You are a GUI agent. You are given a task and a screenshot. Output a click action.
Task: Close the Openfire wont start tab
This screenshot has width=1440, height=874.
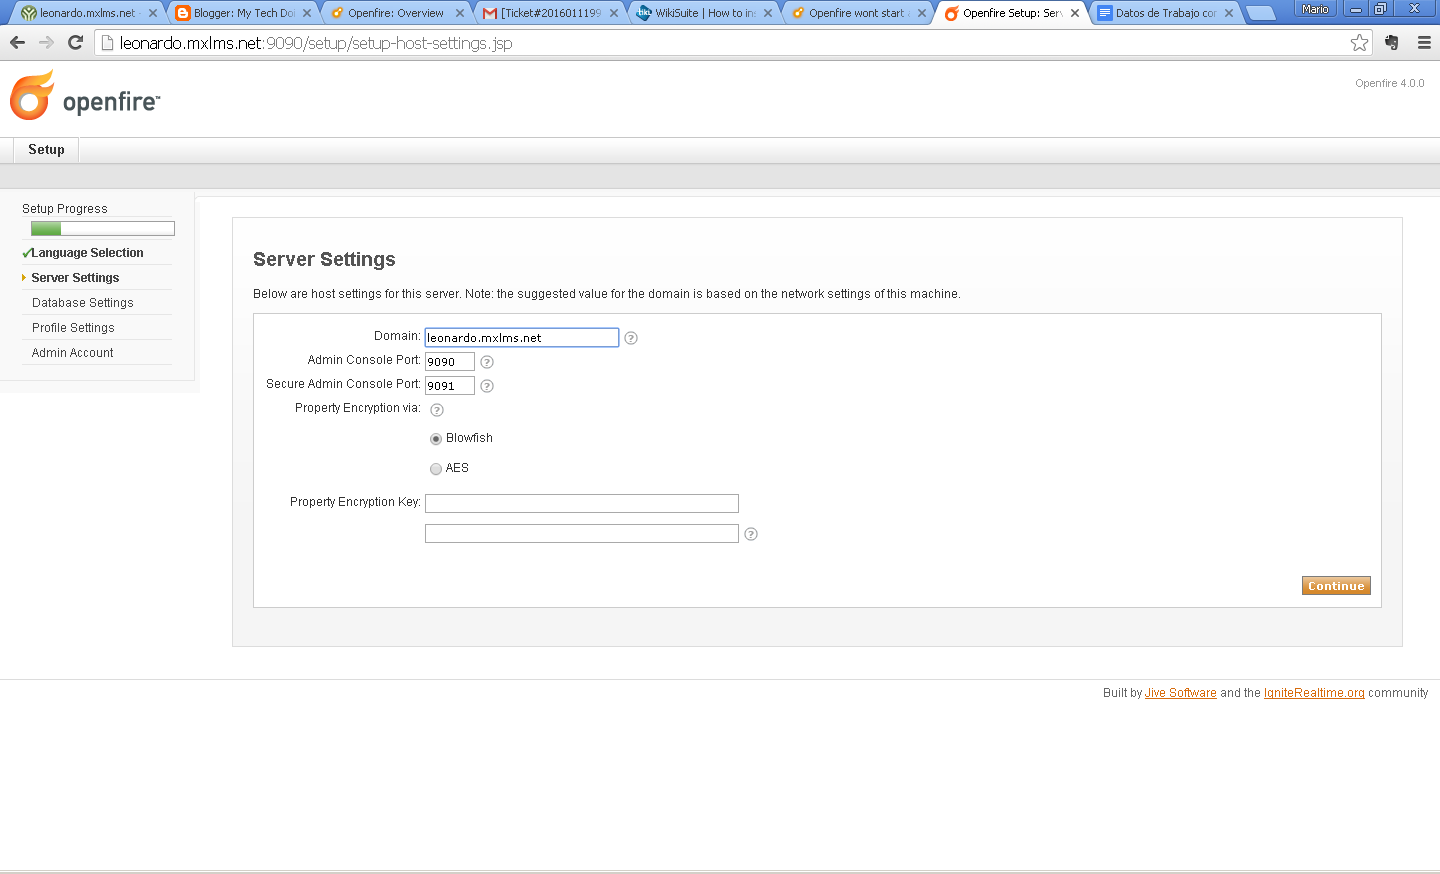point(922,13)
